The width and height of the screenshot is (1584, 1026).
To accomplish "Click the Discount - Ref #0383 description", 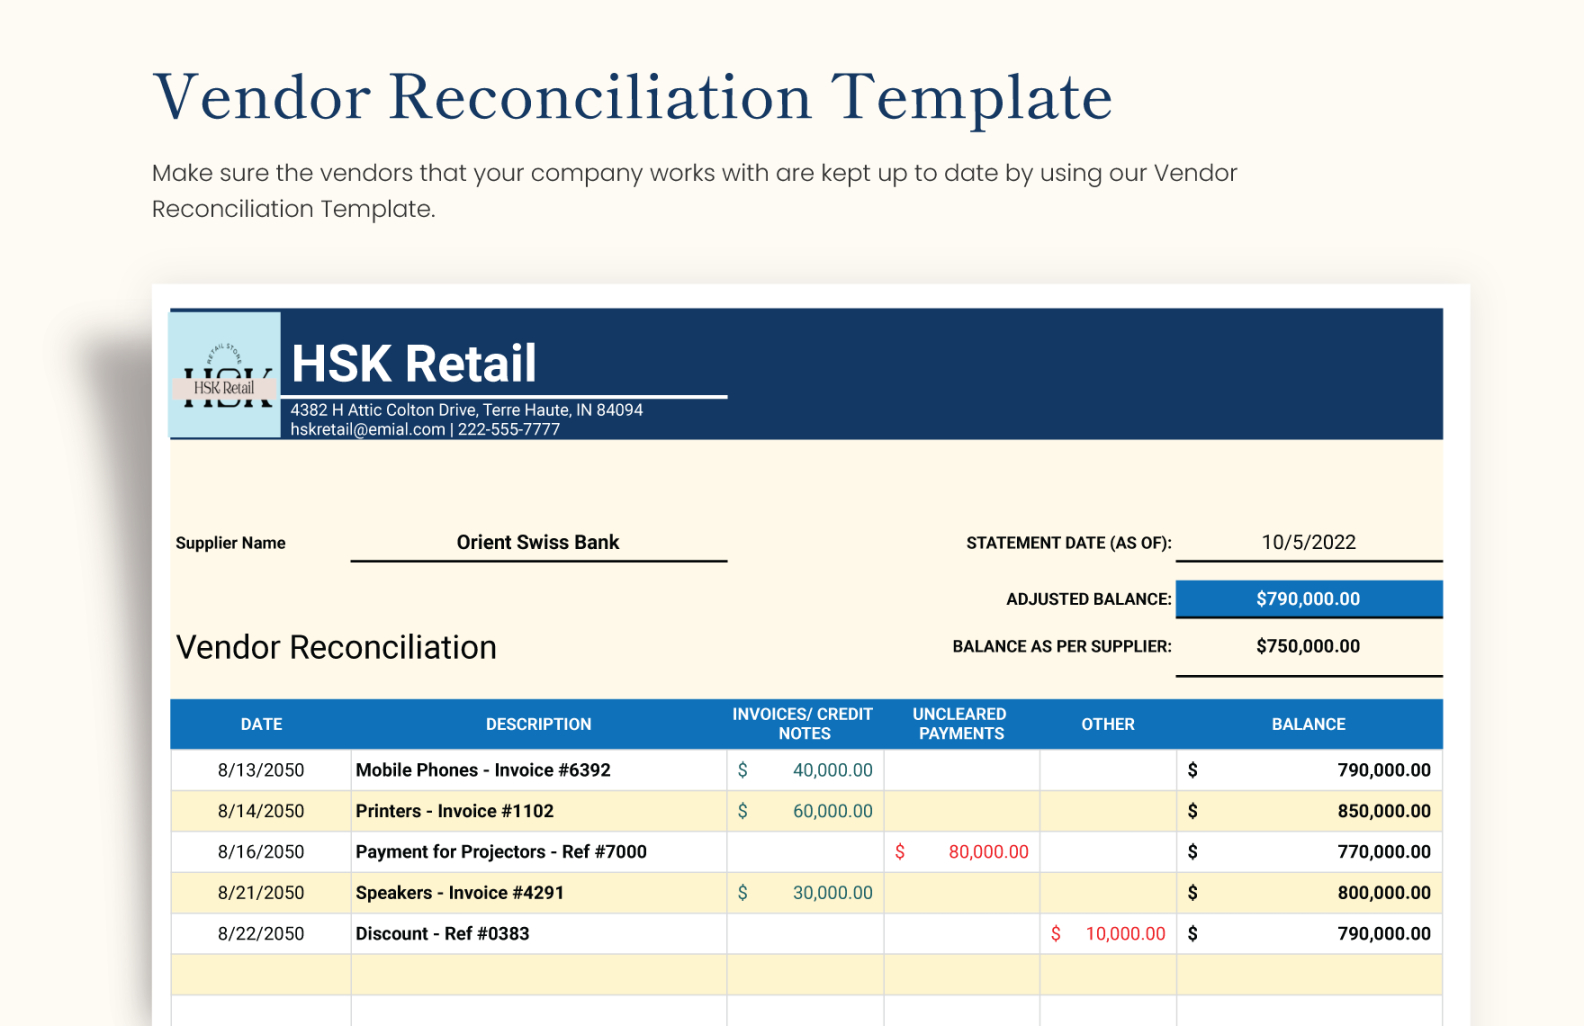I will coord(443,934).
